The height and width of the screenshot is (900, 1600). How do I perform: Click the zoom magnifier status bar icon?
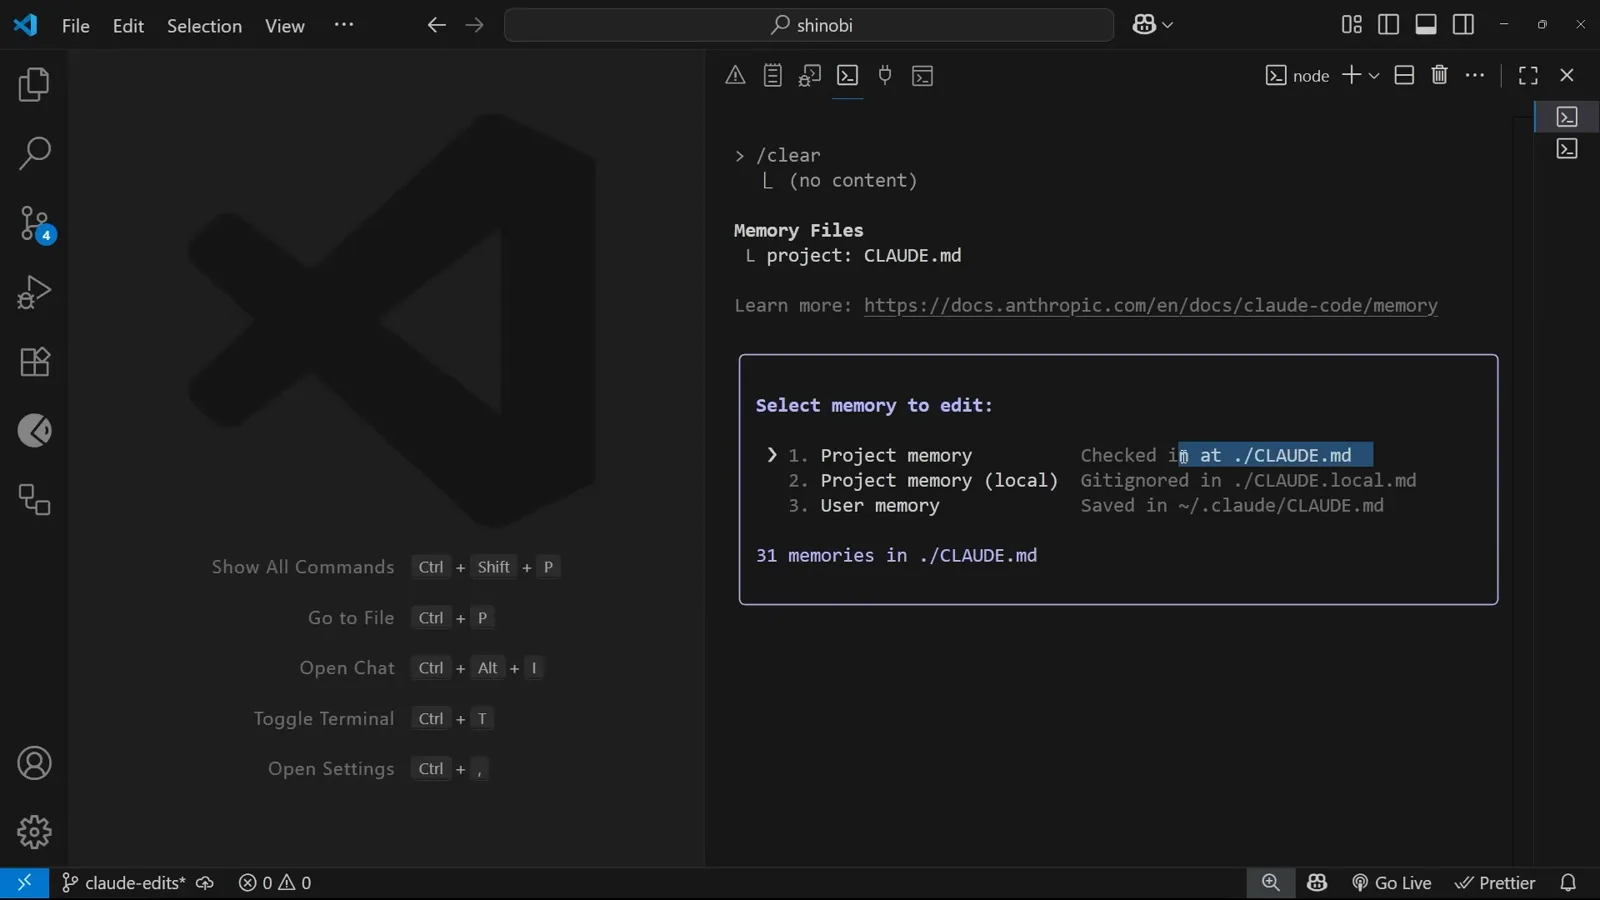(x=1271, y=883)
